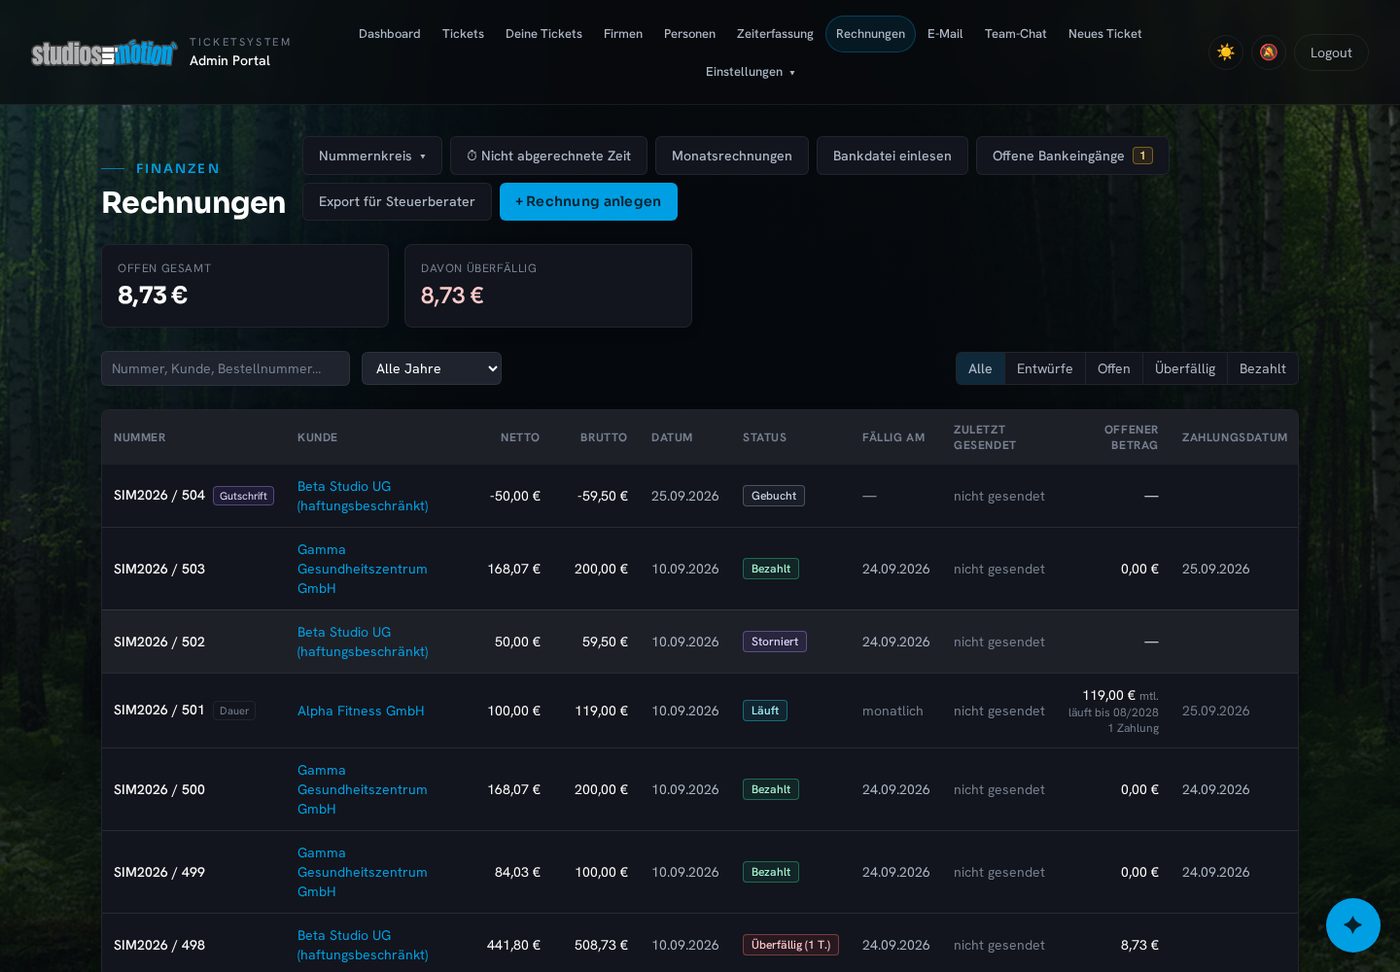The width and height of the screenshot is (1400, 972).
Task: Open Alpha Fitness GmbH customer link
Action: [360, 711]
